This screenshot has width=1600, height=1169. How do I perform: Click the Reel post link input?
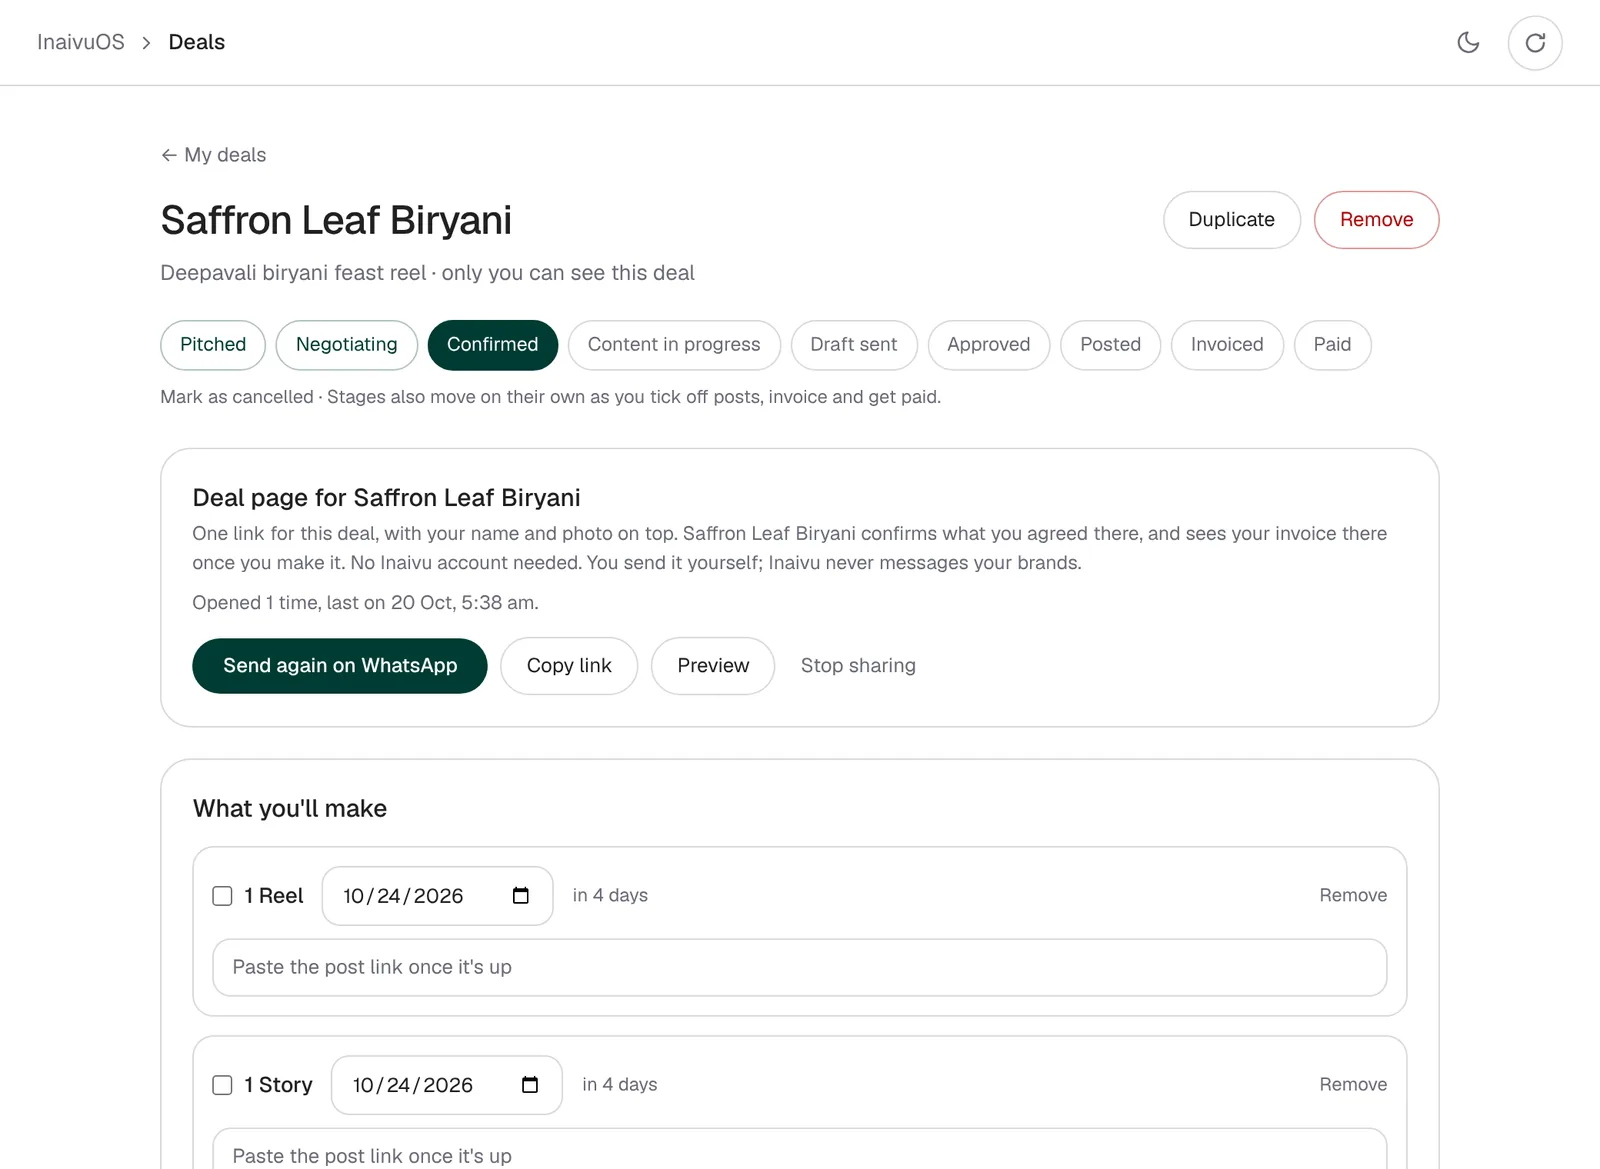point(800,967)
